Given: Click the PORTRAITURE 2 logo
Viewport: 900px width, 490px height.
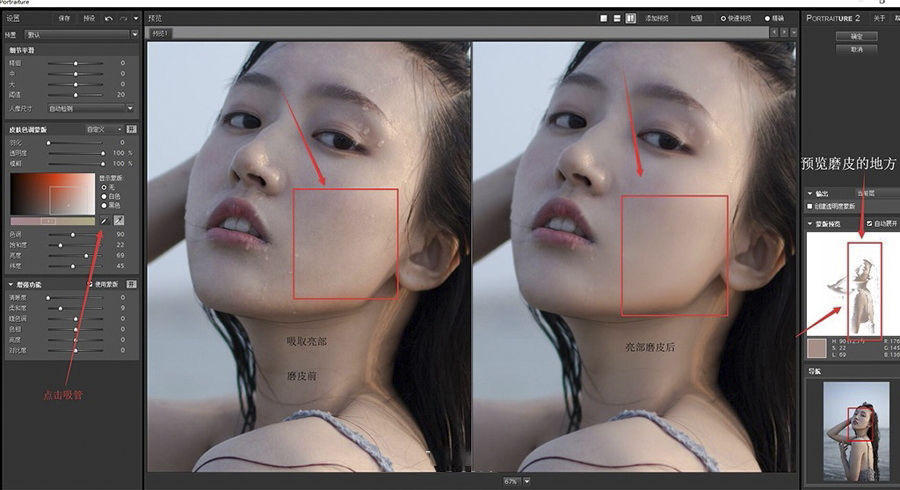Looking at the screenshot, I should [x=833, y=18].
